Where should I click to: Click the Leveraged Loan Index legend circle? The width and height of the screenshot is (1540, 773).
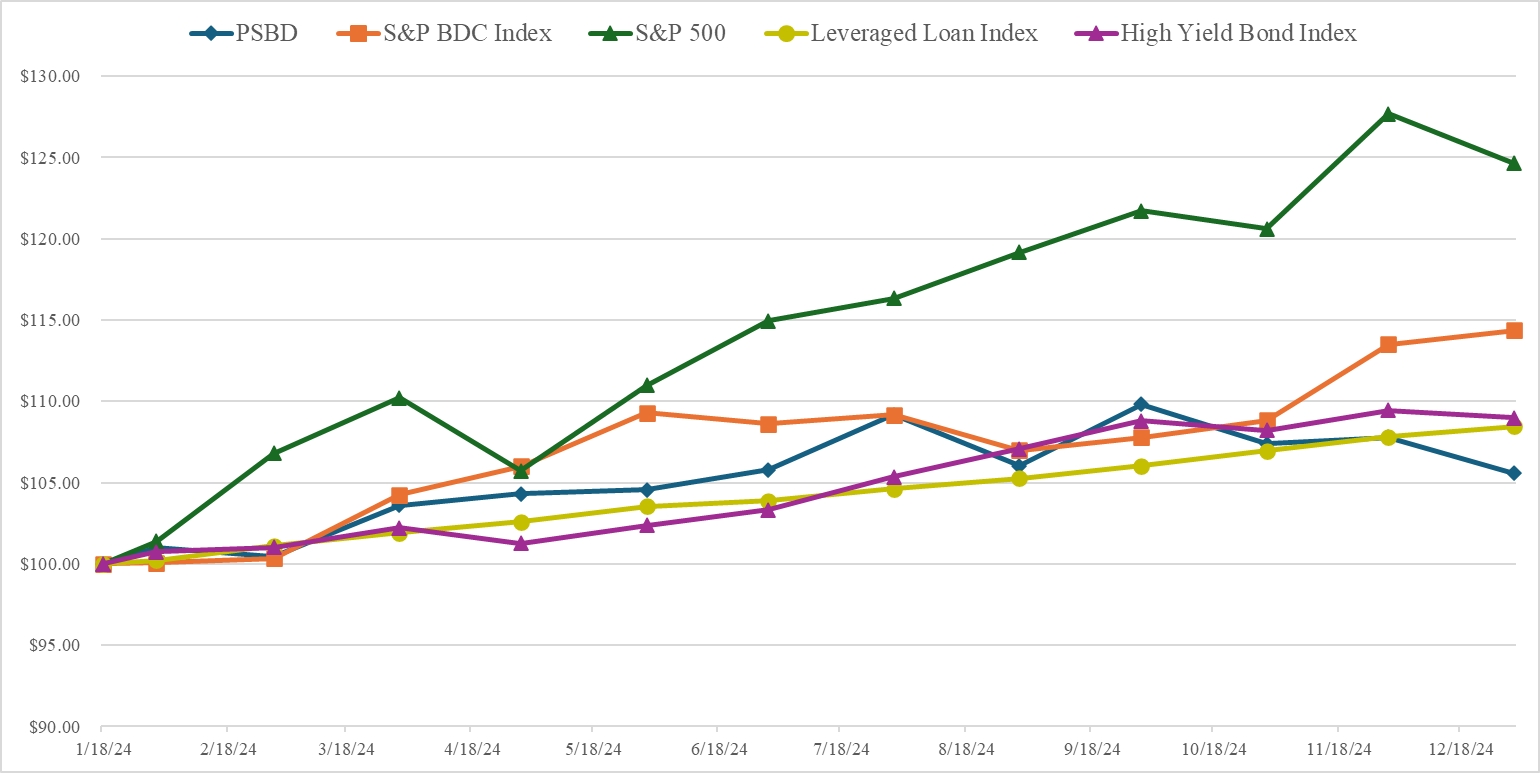(788, 33)
